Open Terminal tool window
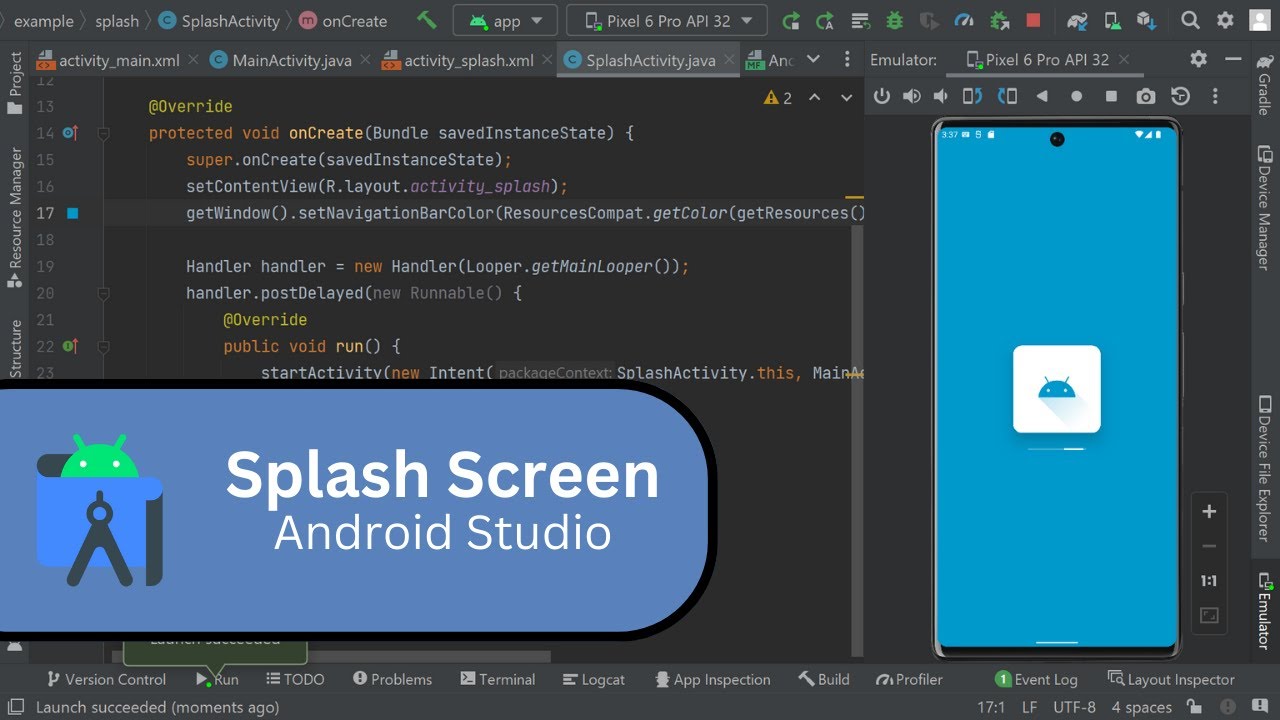This screenshot has width=1280, height=720. coord(498,679)
